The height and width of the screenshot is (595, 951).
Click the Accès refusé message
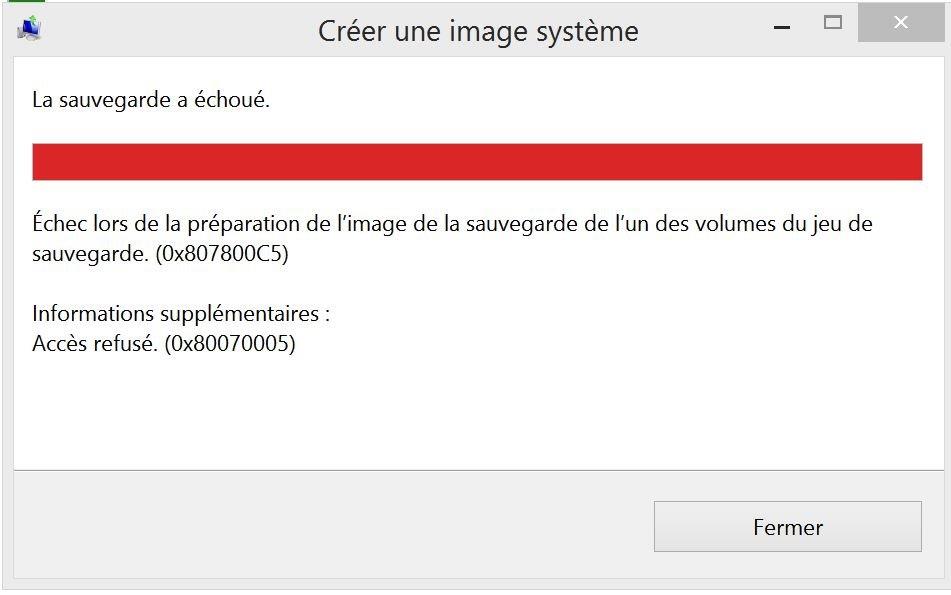pos(95,344)
